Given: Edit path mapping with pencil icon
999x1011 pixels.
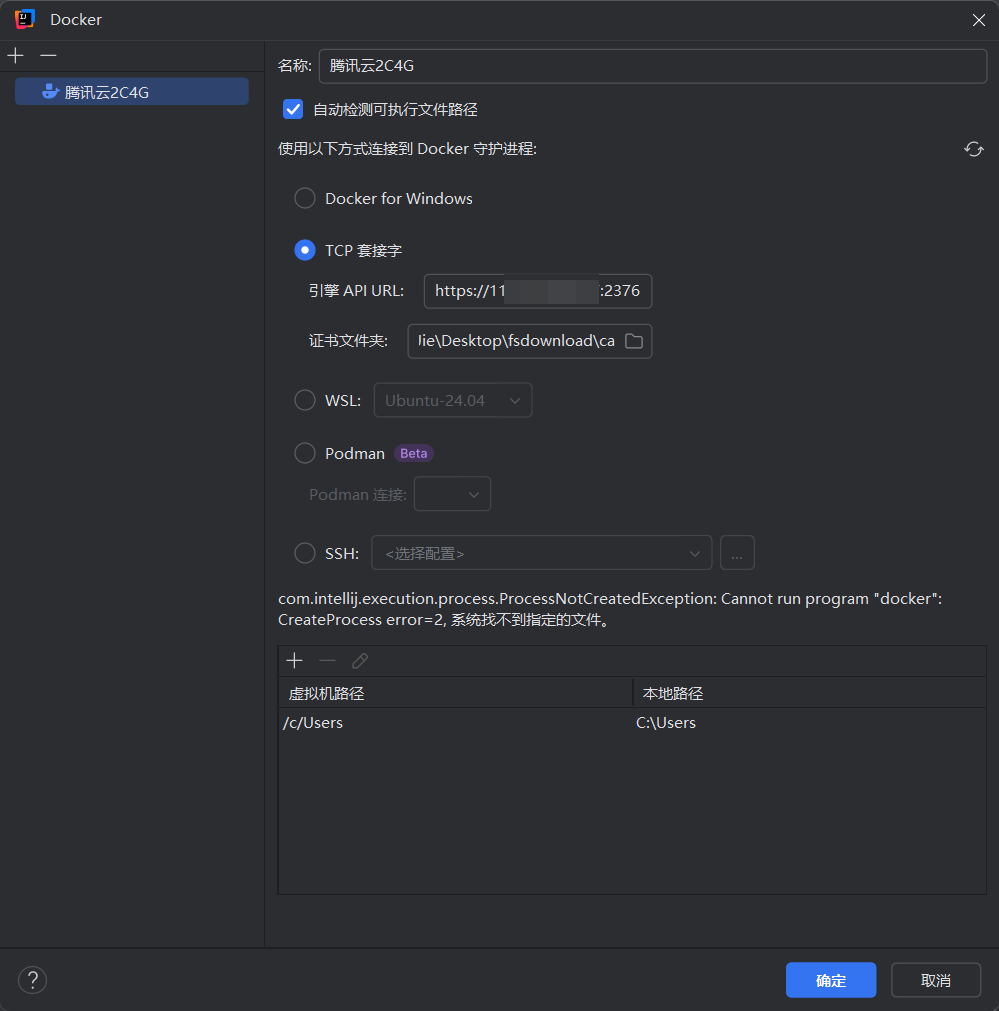Looking at the screenshot, I should [360, 660].
